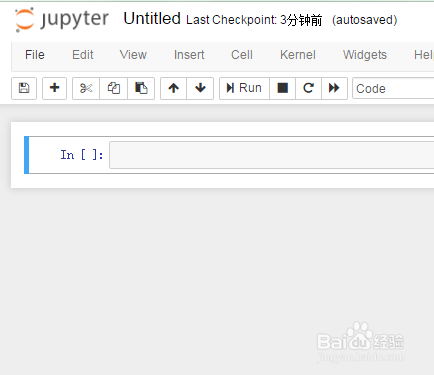Cut selected cells with the scissors icon
434x375 pixels.
pos(86,88)
